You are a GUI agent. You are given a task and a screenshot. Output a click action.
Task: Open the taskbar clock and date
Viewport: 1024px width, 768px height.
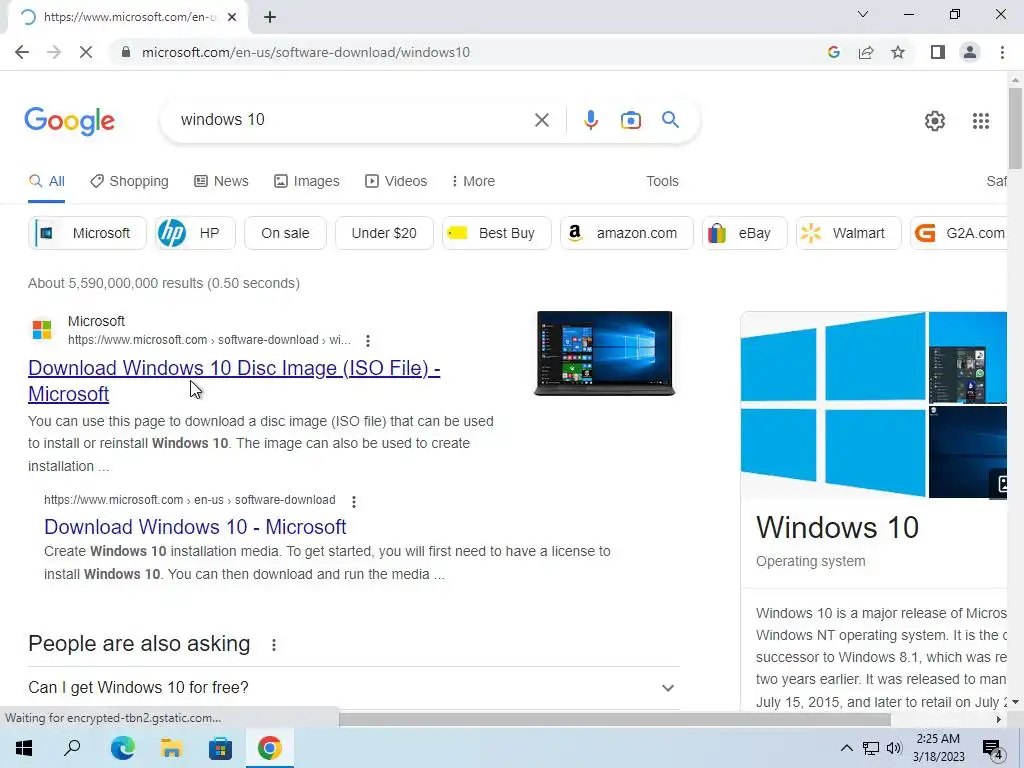pyautogui.click(x=938, y=748)
